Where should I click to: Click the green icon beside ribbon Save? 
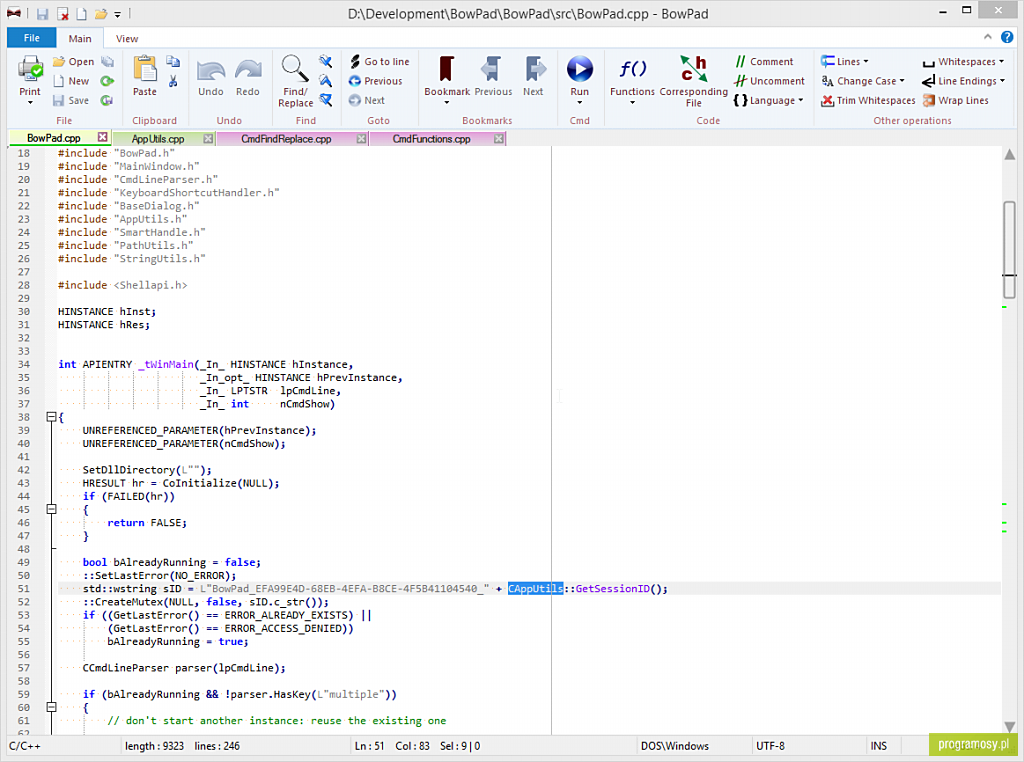coord(108,101)
